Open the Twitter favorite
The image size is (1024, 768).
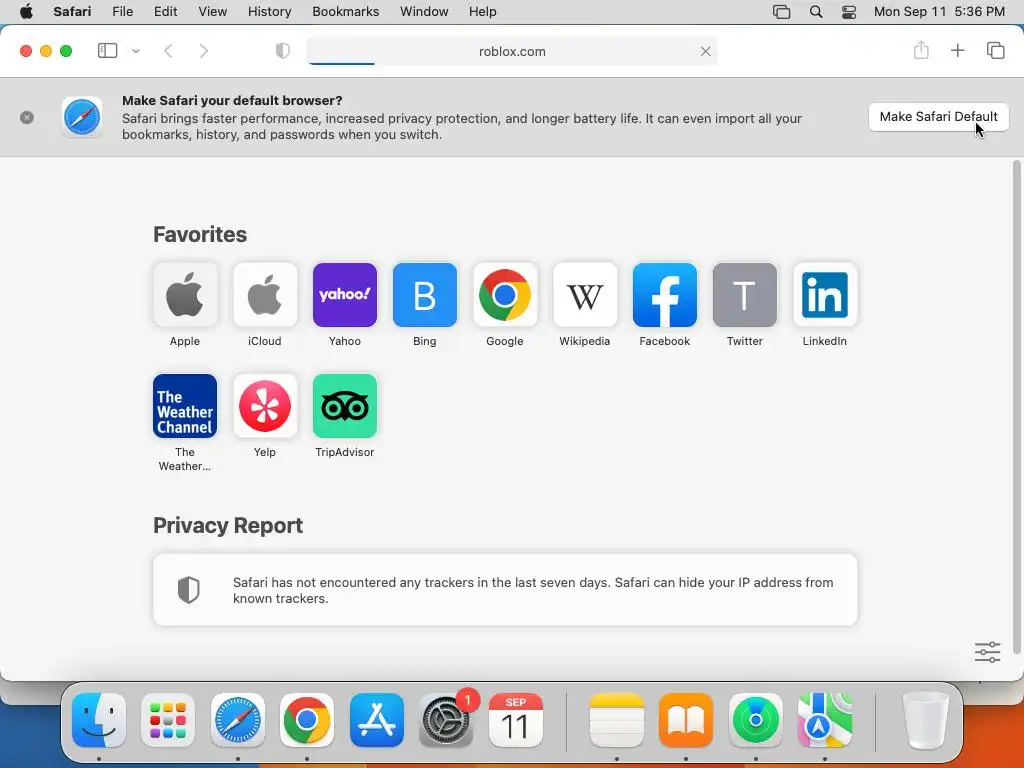pyautogui.click(x=744, y=295)
